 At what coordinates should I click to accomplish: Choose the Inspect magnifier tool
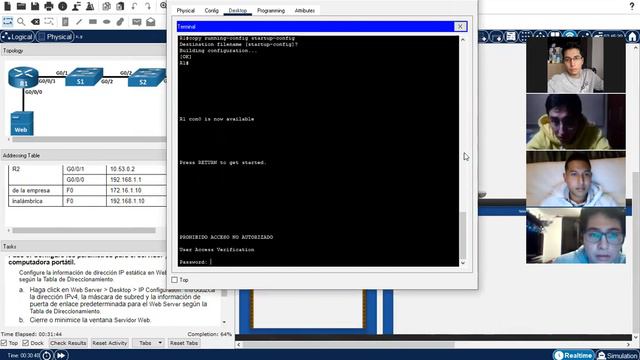(21, 22)
